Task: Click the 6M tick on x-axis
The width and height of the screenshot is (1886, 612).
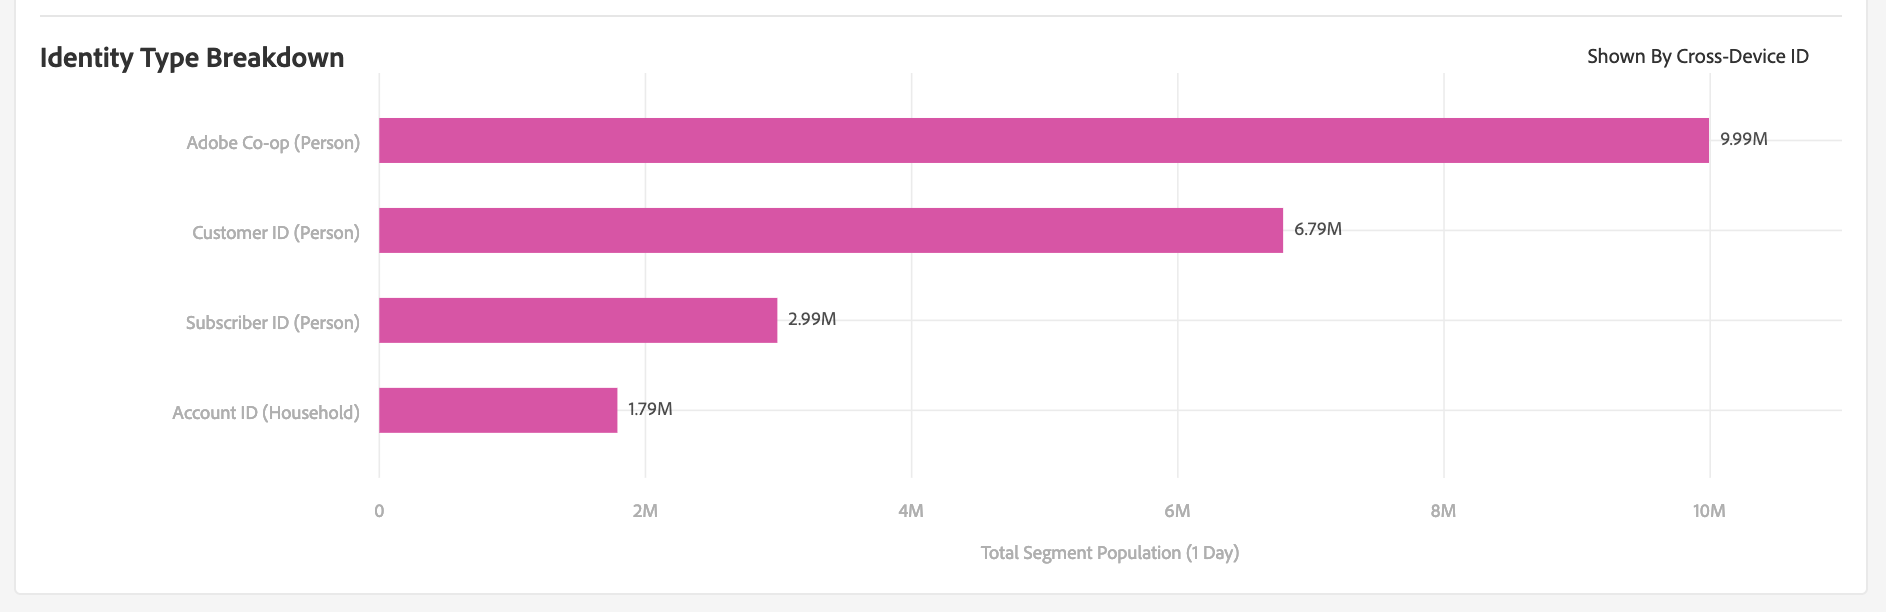Action: point(1177,511)
